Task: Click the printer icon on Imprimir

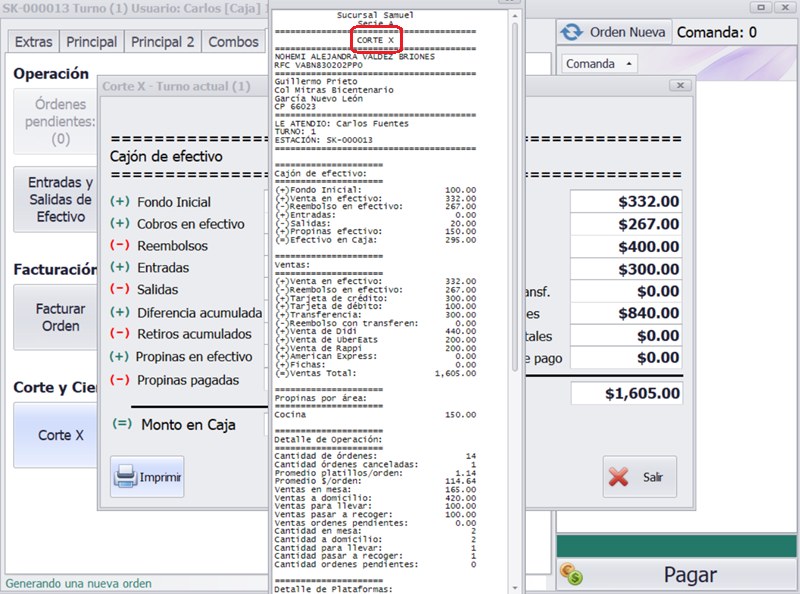Action: tap(125, 477)
